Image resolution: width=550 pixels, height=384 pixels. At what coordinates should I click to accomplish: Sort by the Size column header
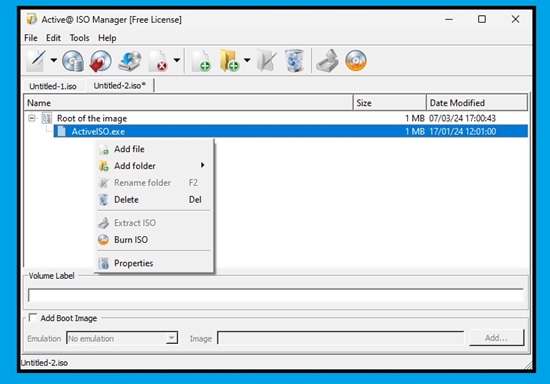390,103
